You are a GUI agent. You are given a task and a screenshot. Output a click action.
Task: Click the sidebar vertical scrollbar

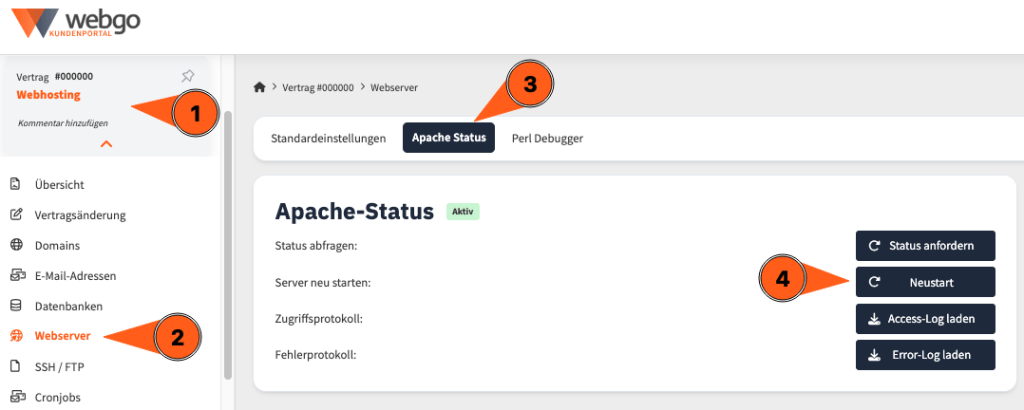pos(227,245)
